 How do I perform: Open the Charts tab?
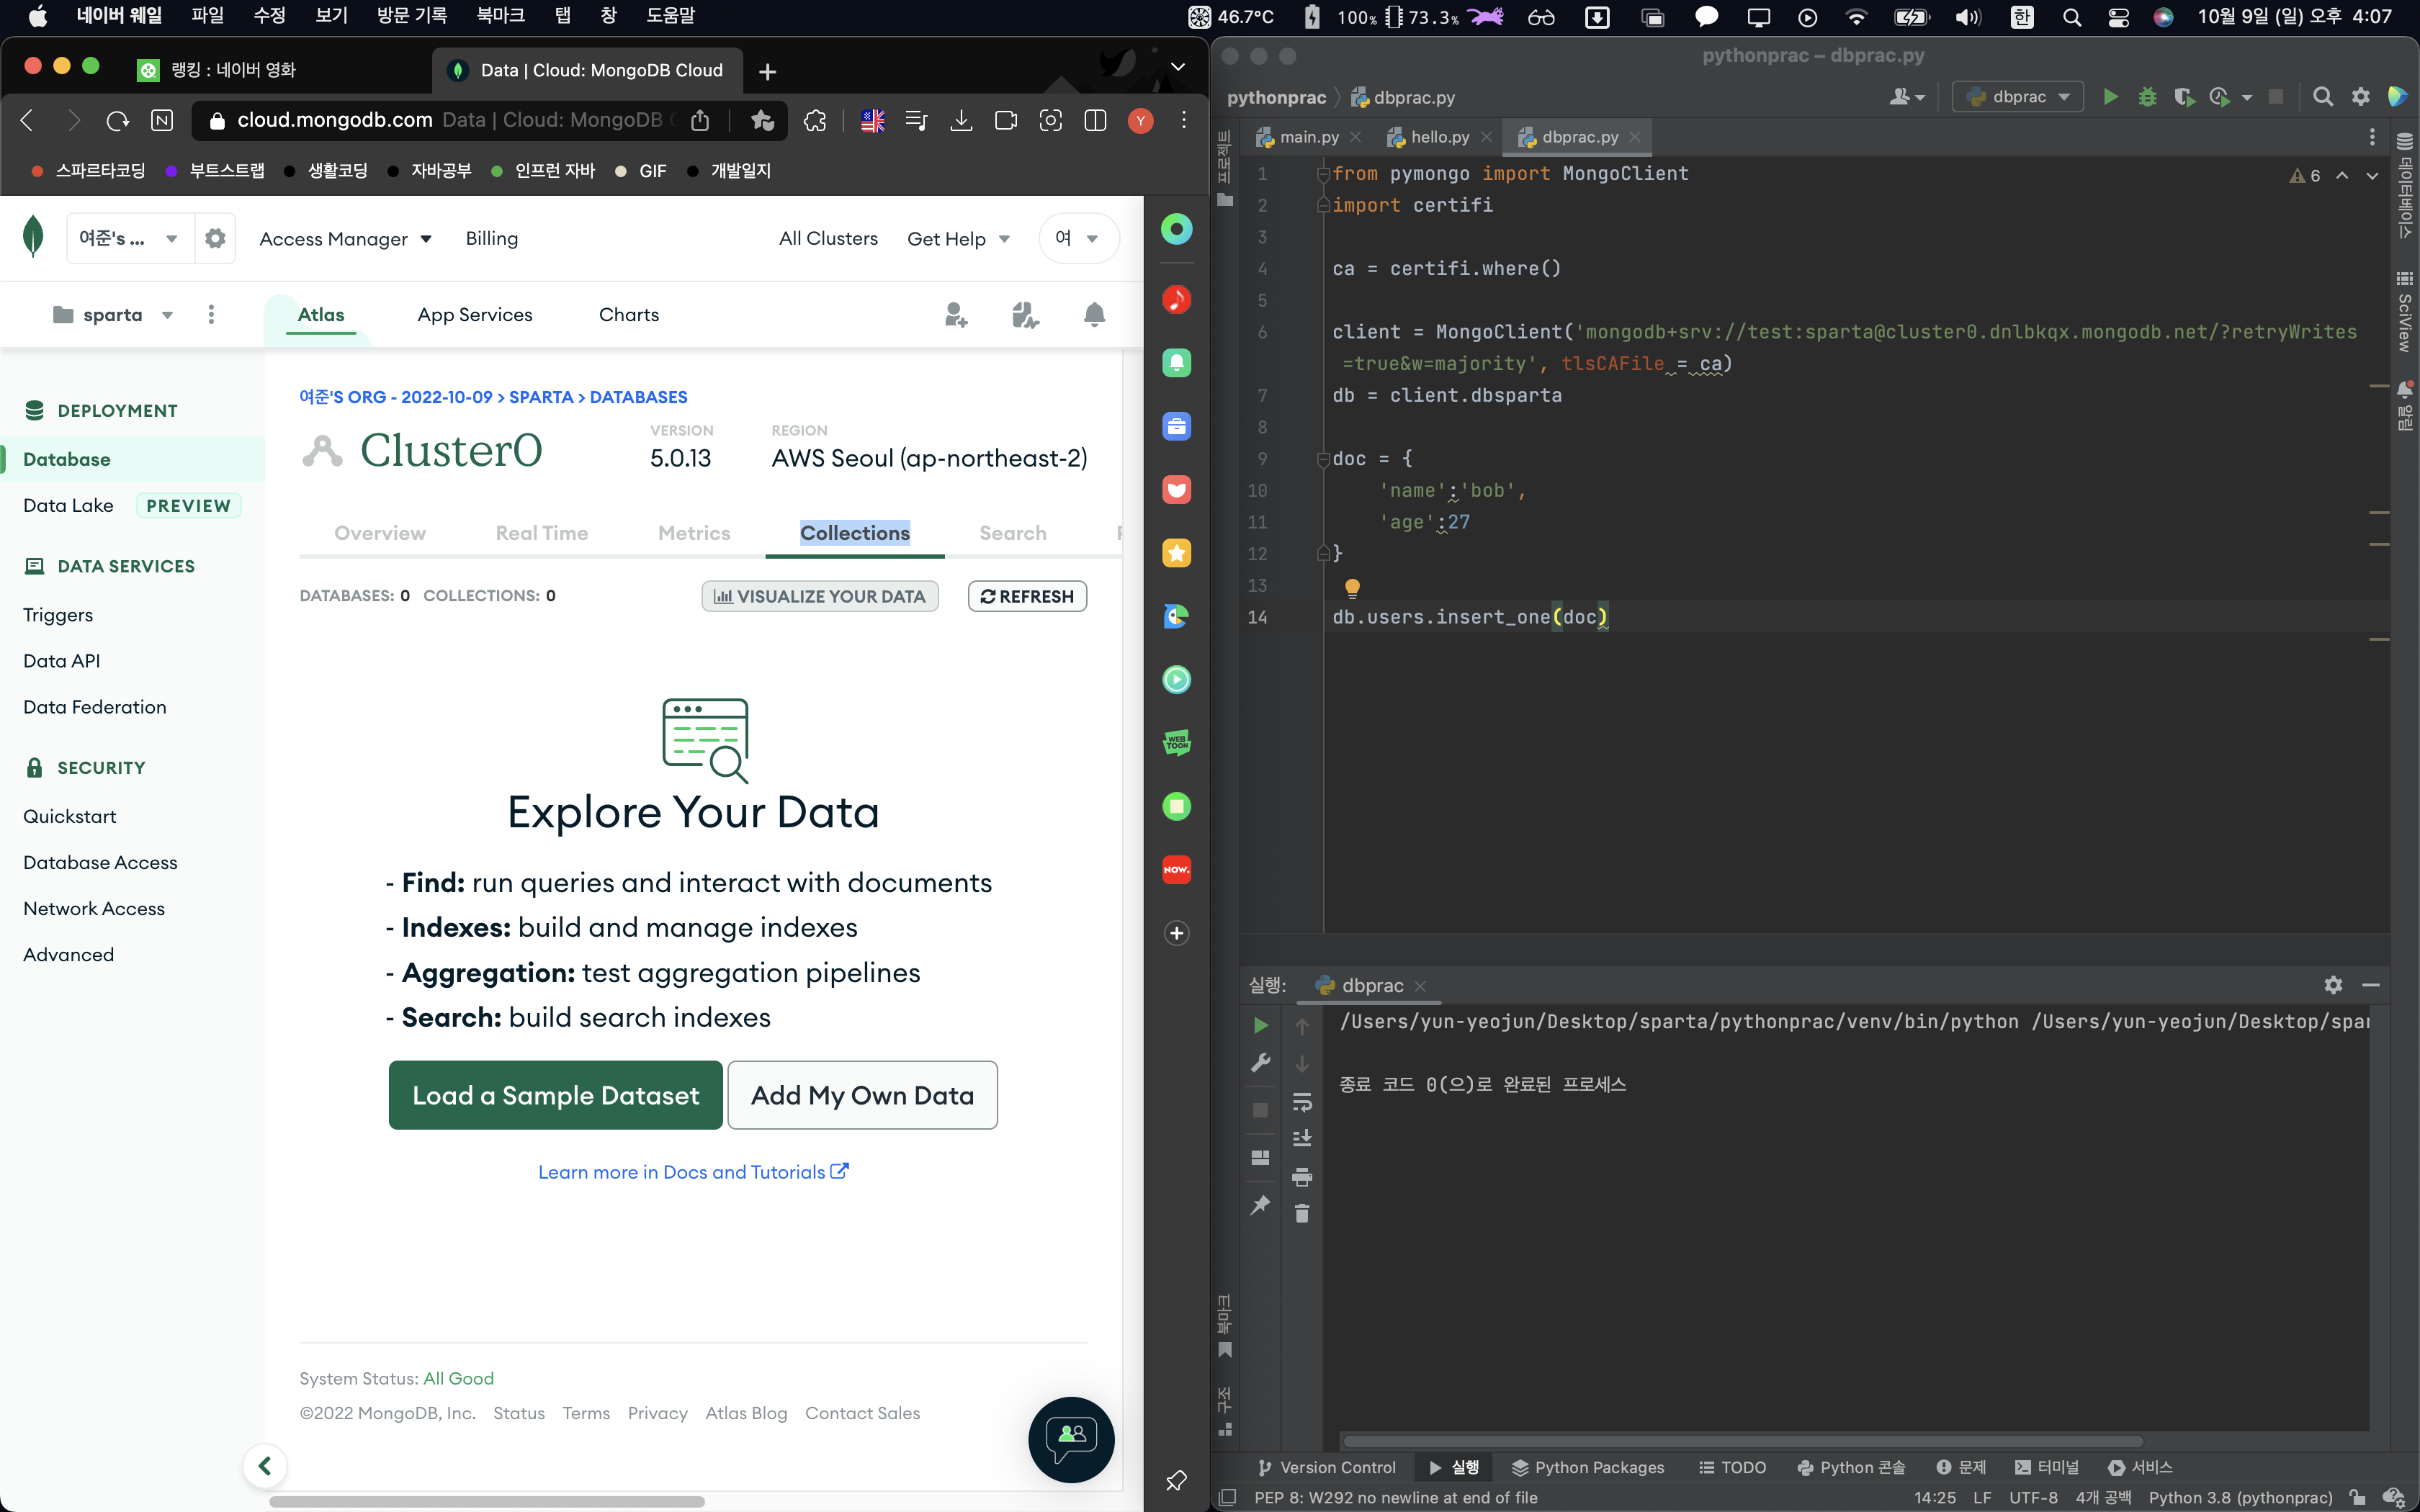629,315
